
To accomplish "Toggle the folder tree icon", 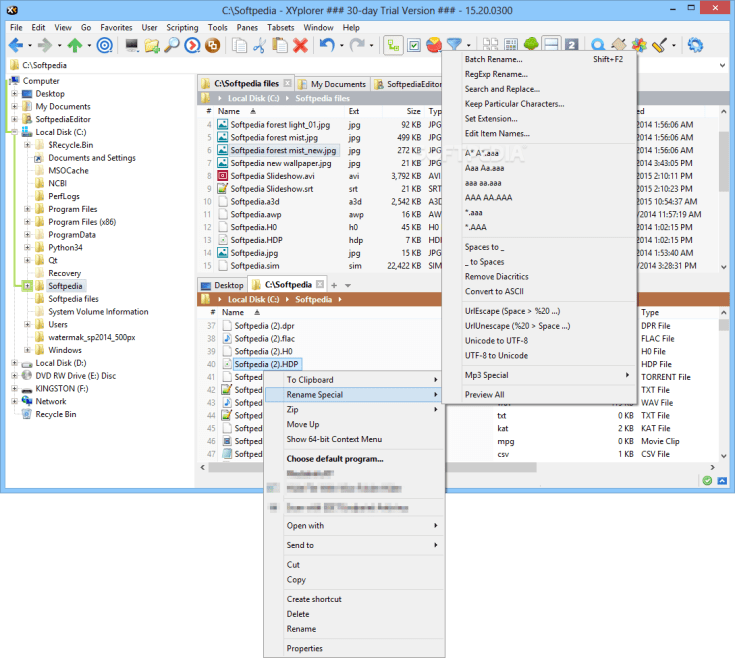I will click(x=393, y=45).
